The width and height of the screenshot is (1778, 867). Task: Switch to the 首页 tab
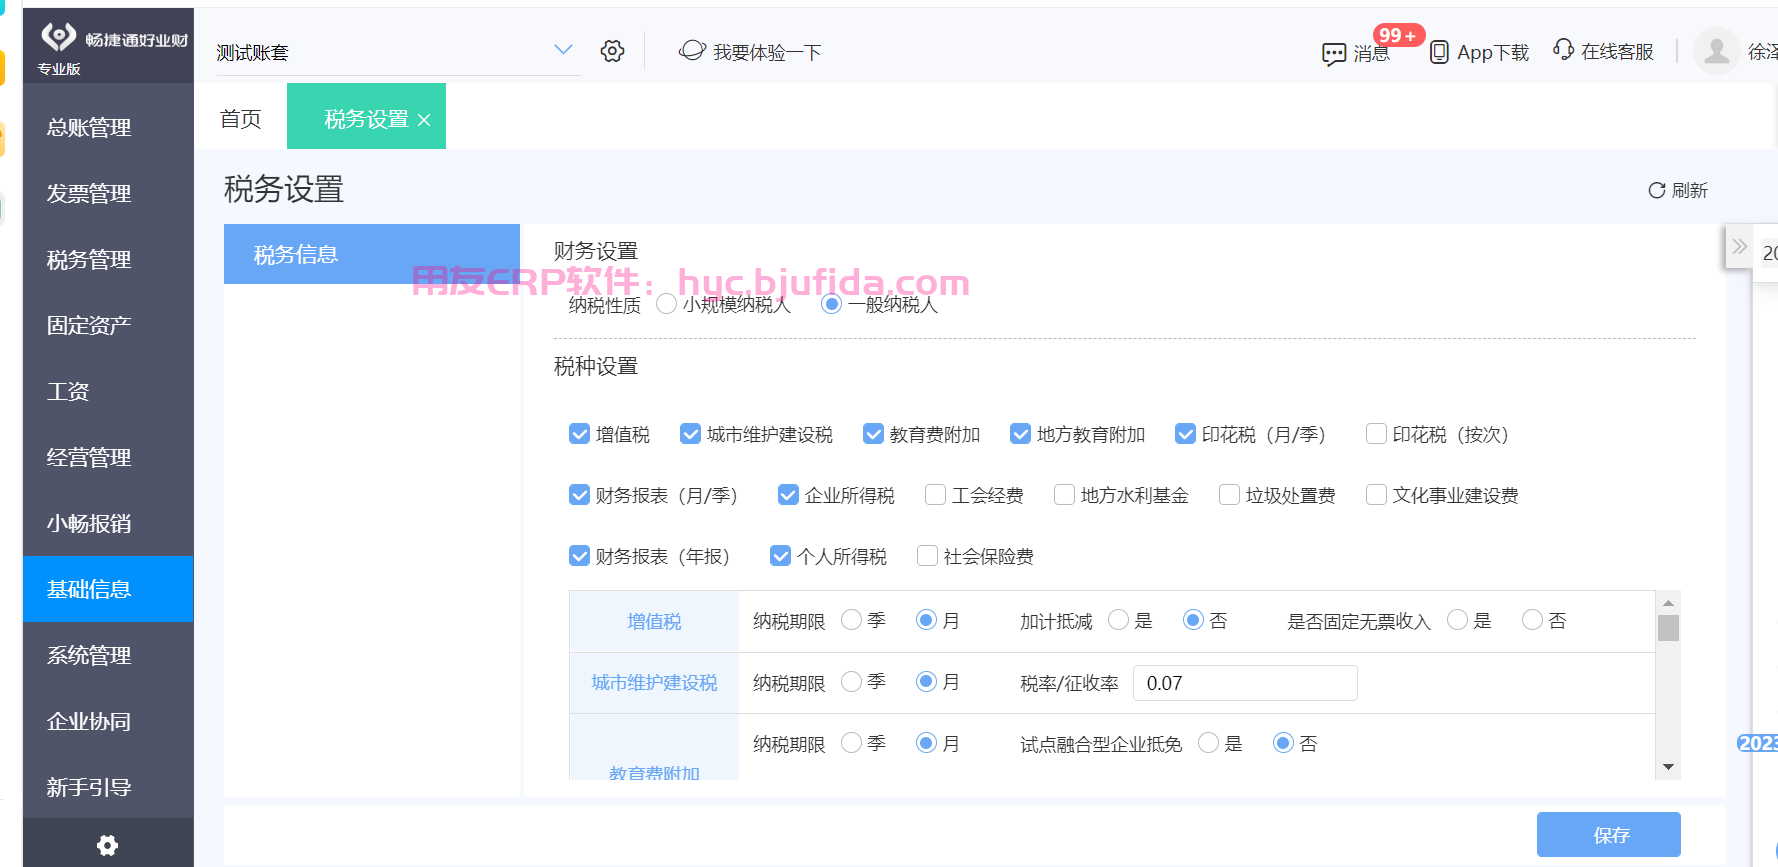[240, 118]
